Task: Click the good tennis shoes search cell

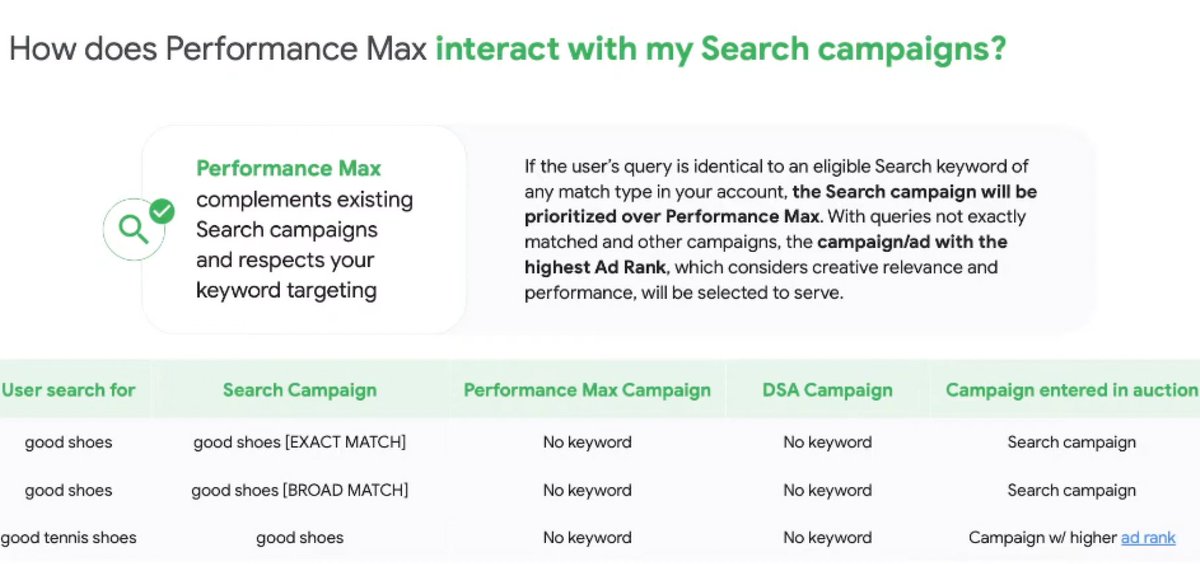Action: 68,538
